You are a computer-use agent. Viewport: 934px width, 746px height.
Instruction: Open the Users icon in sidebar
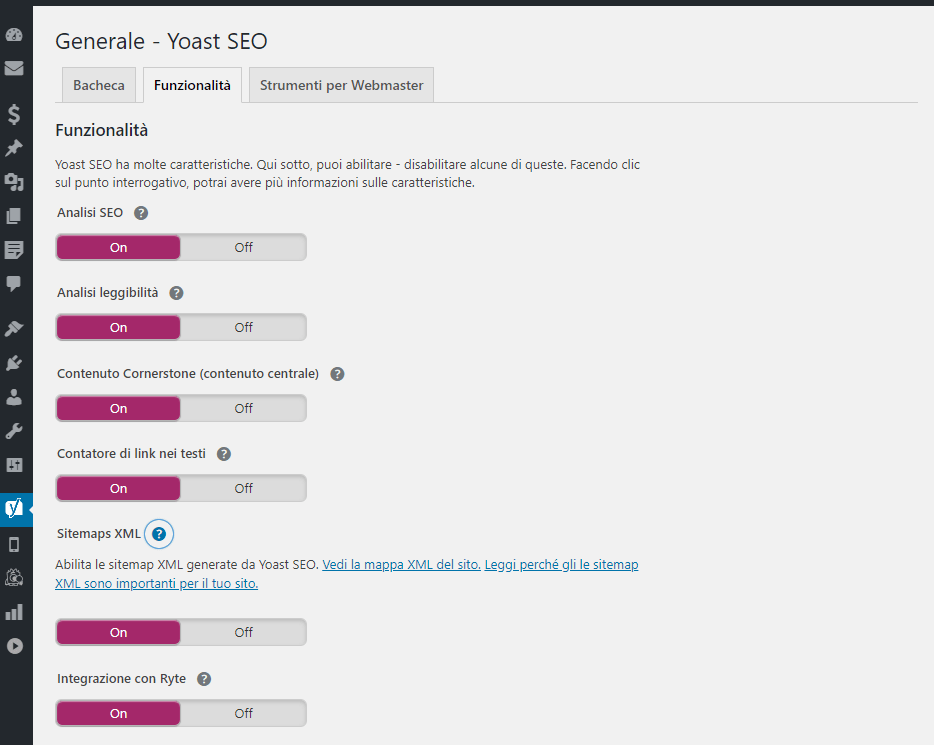pos(14,397)
